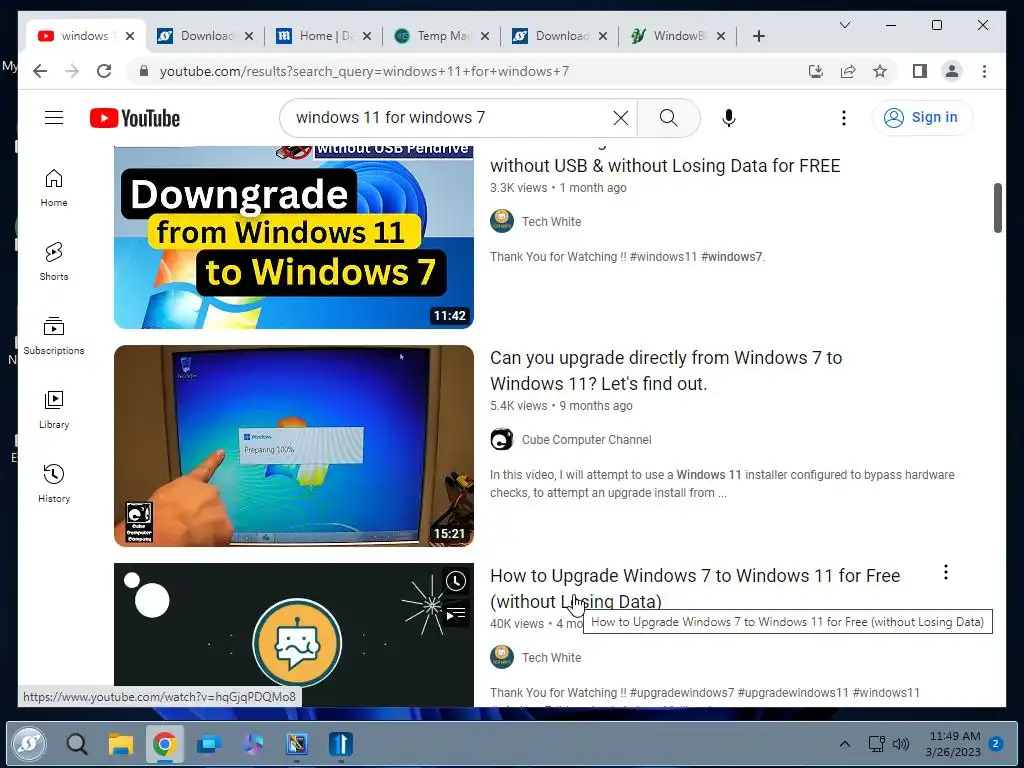Click the address bar URL

click(364, 71)
